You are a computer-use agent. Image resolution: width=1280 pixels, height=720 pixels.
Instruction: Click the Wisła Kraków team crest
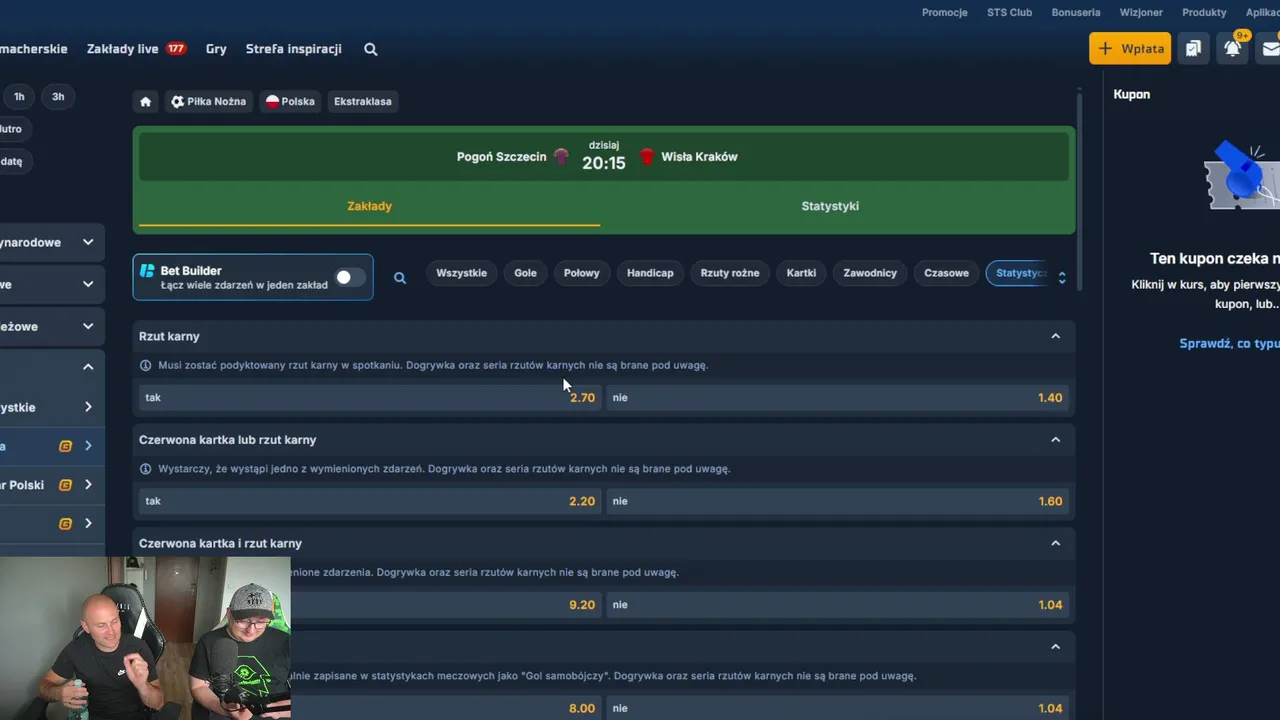(647, 156)
